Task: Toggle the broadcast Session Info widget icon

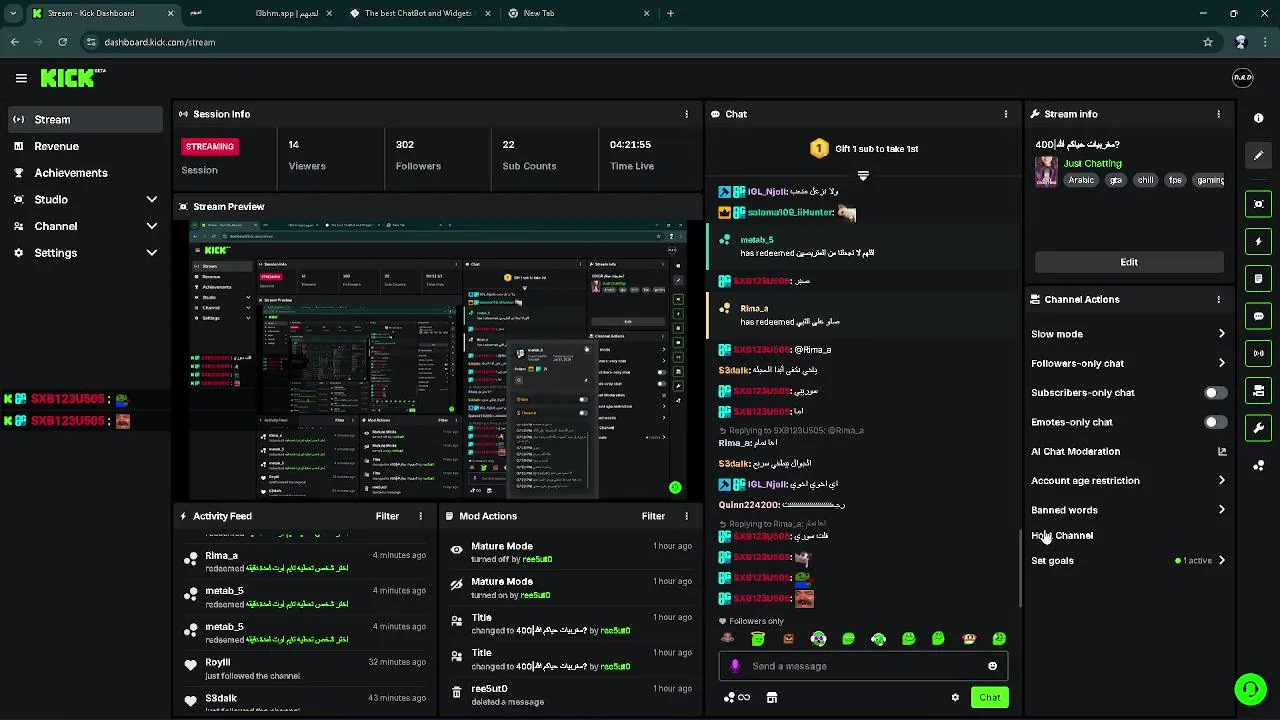Action: [x=1258, y=353]
